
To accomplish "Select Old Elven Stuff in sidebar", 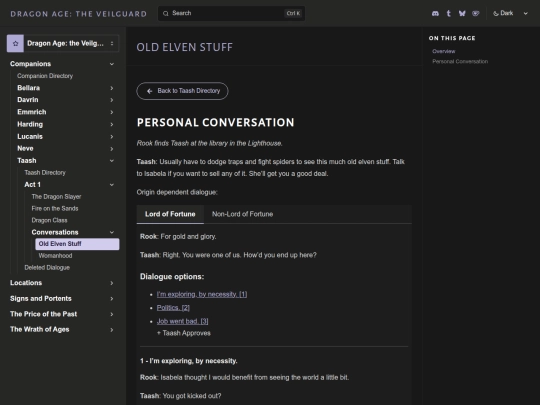I will point(77,244).
